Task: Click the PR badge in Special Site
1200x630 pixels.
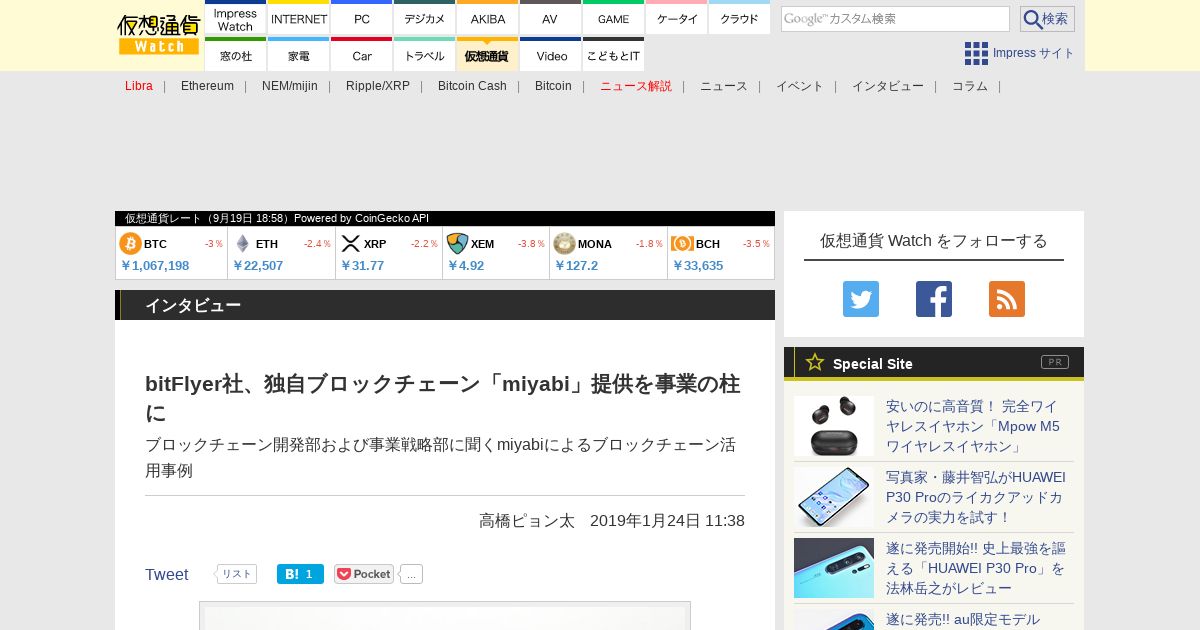Action: (1055, 362)
